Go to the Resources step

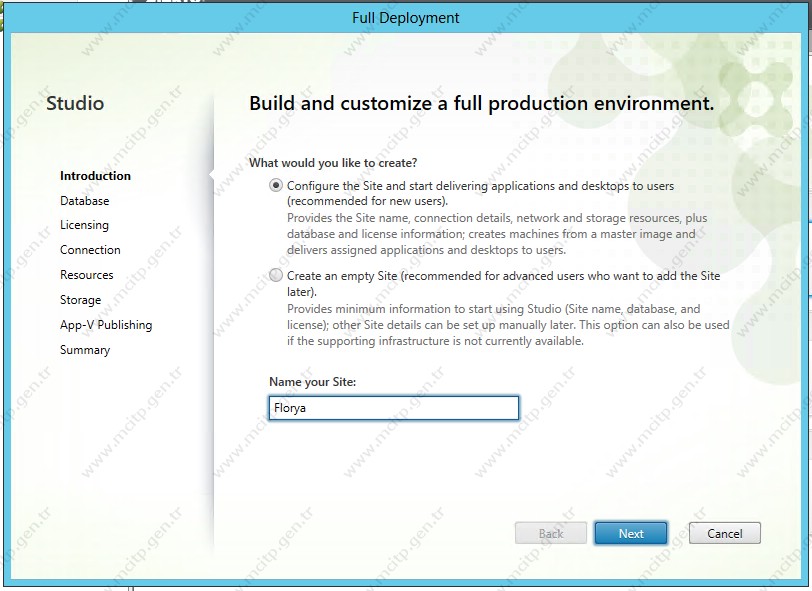[86, 275]
